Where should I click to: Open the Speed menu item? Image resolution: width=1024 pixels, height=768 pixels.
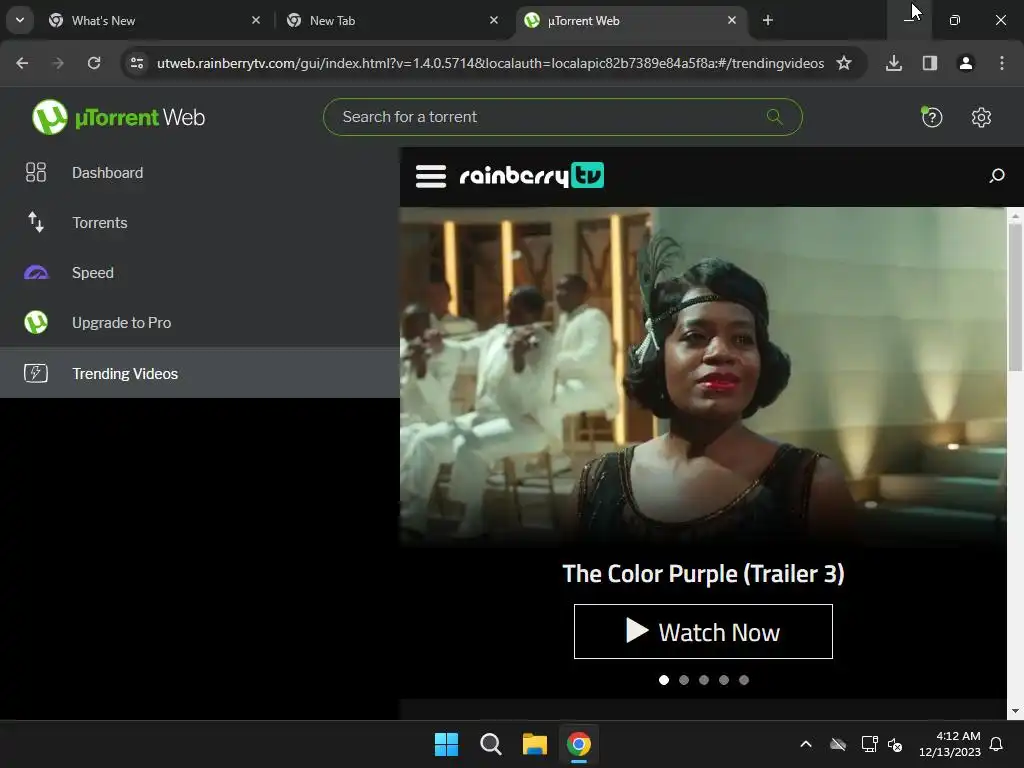click(200, 272)
